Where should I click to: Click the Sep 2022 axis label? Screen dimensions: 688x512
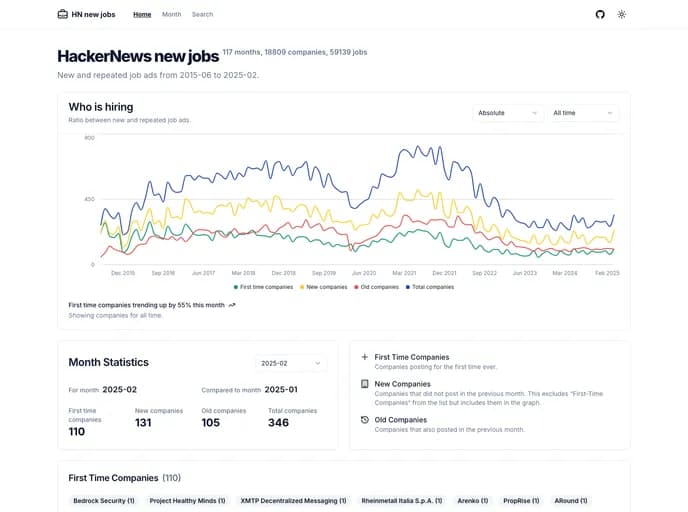[x=484, y=273]
